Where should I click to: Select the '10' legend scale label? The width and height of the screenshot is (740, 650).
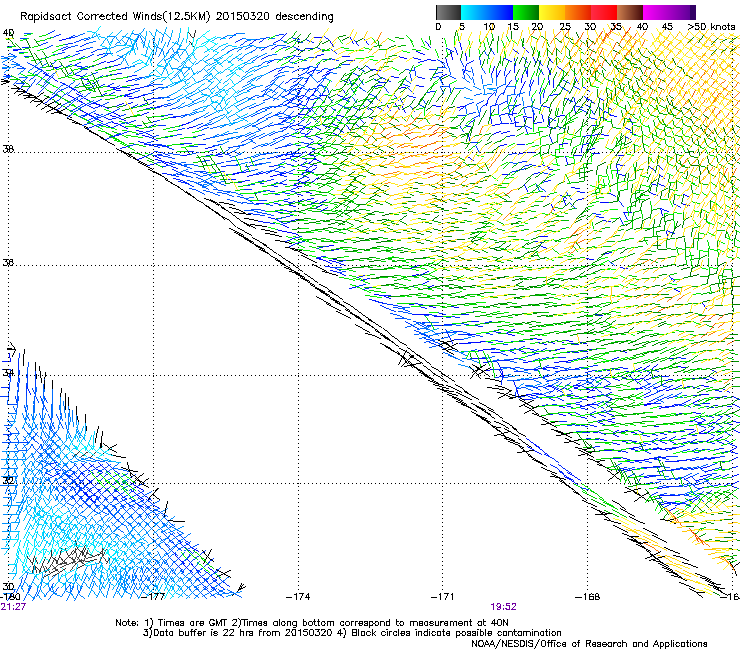pyautogui.click(x=489, y=27)
